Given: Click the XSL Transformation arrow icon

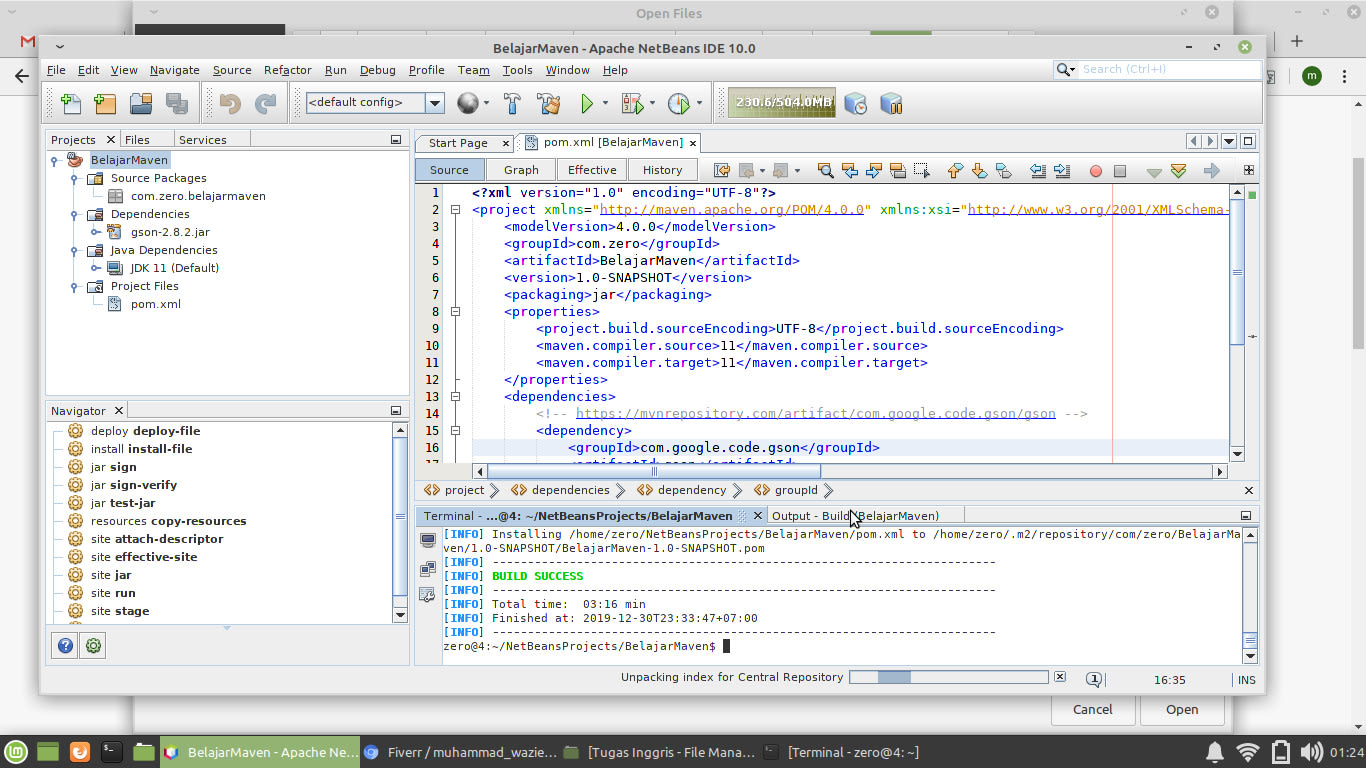Looking at the screenshot, I should pos(1211,171).
